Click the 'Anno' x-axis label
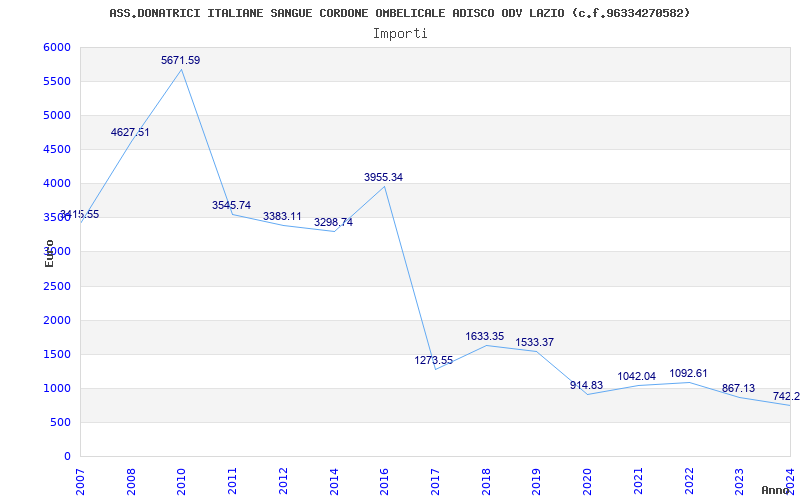Screen dimensions: 800x500 coord(776,490)
